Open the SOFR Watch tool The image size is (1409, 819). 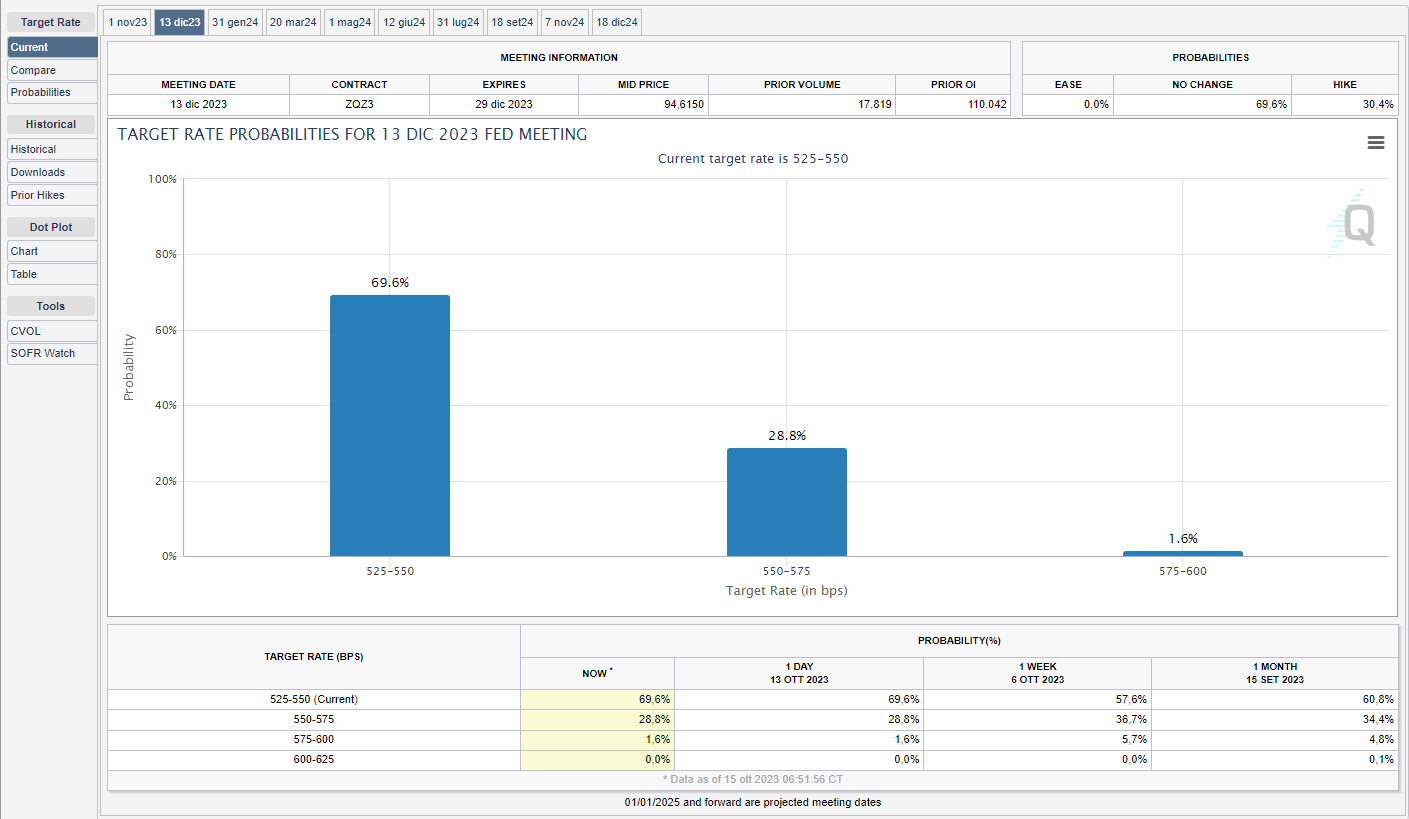tap(52, 353)
